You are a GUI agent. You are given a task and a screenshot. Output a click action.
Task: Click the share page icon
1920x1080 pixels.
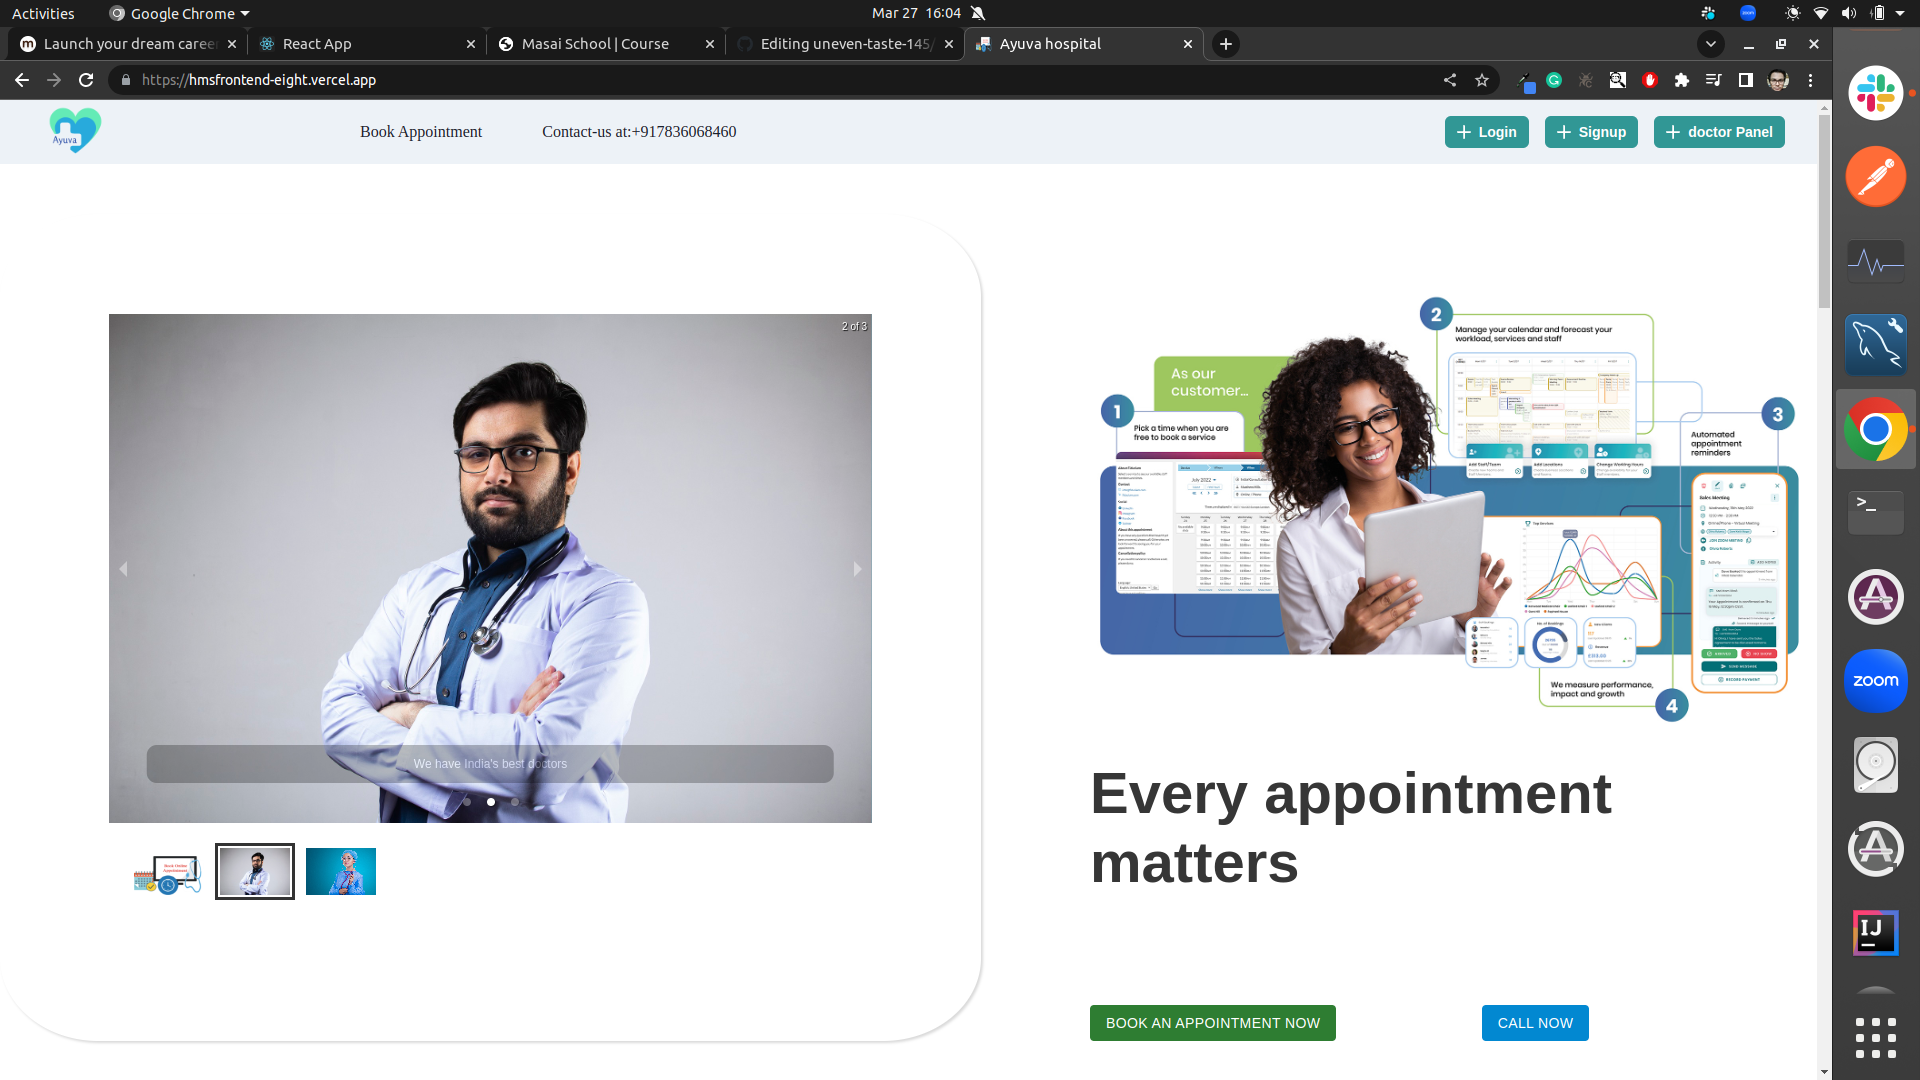pos(1450,80)
